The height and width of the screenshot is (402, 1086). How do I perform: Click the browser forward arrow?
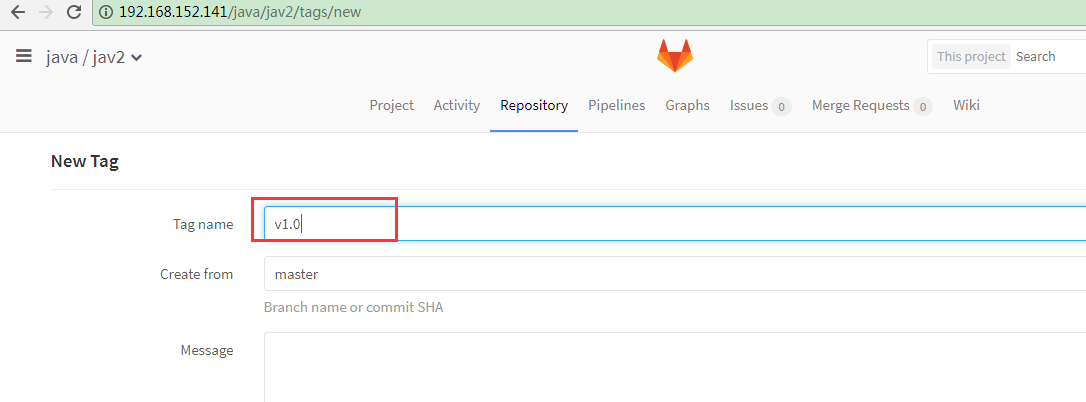pyautogui.click(x=45, y=13)
